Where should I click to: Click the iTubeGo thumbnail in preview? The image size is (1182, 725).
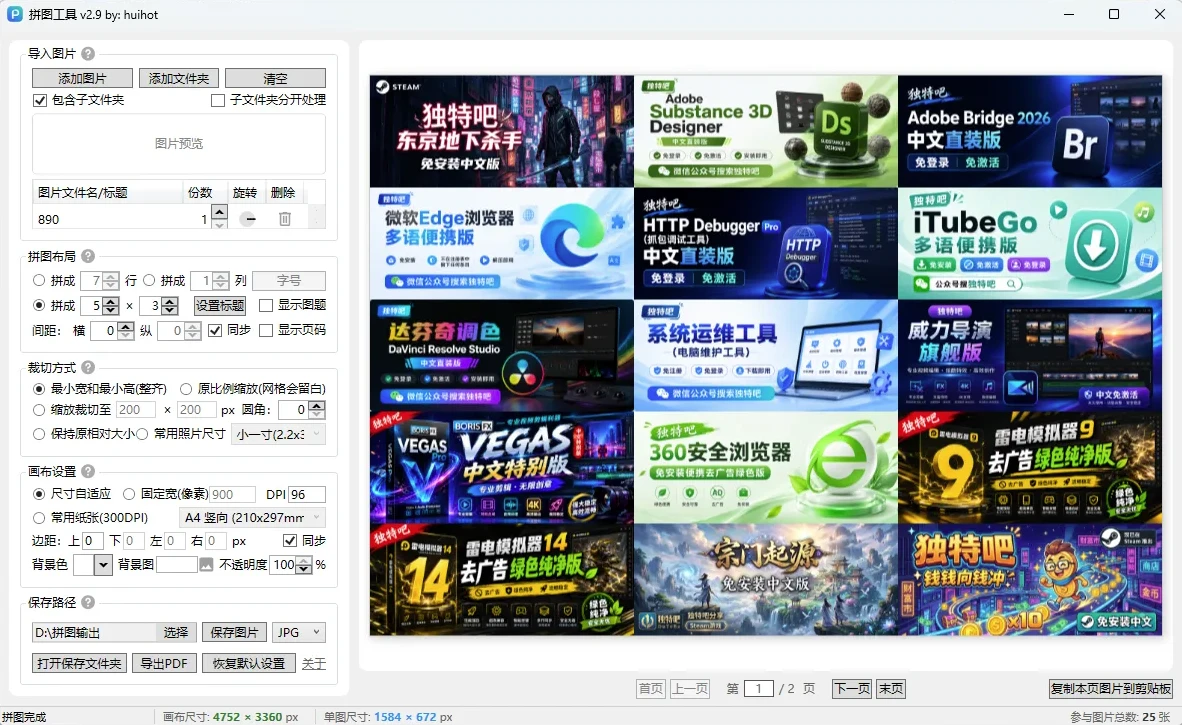(1030, 243)
